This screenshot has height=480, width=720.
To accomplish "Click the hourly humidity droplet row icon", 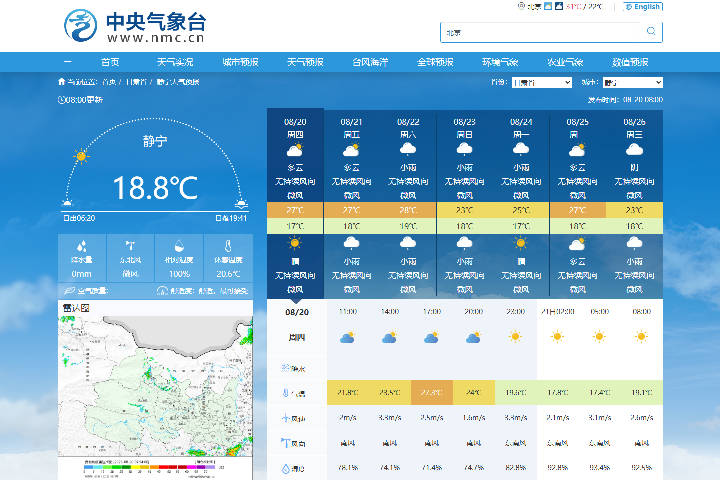I will (285, 469).
